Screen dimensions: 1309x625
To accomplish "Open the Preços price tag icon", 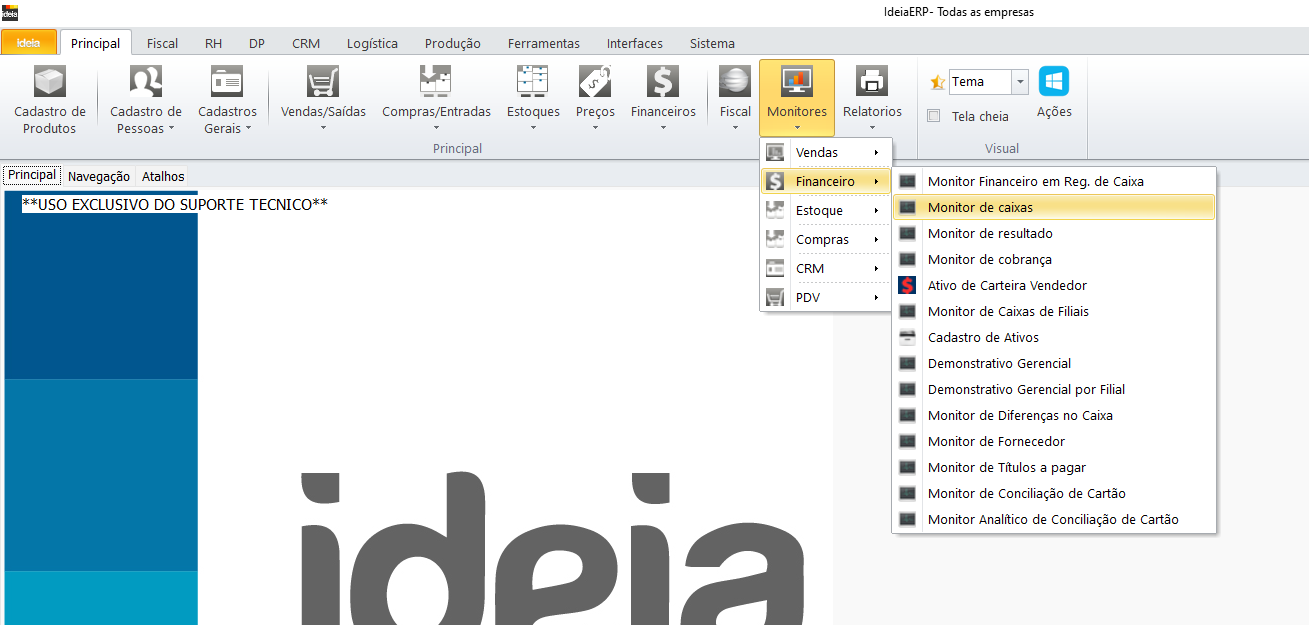I will 595,82.
